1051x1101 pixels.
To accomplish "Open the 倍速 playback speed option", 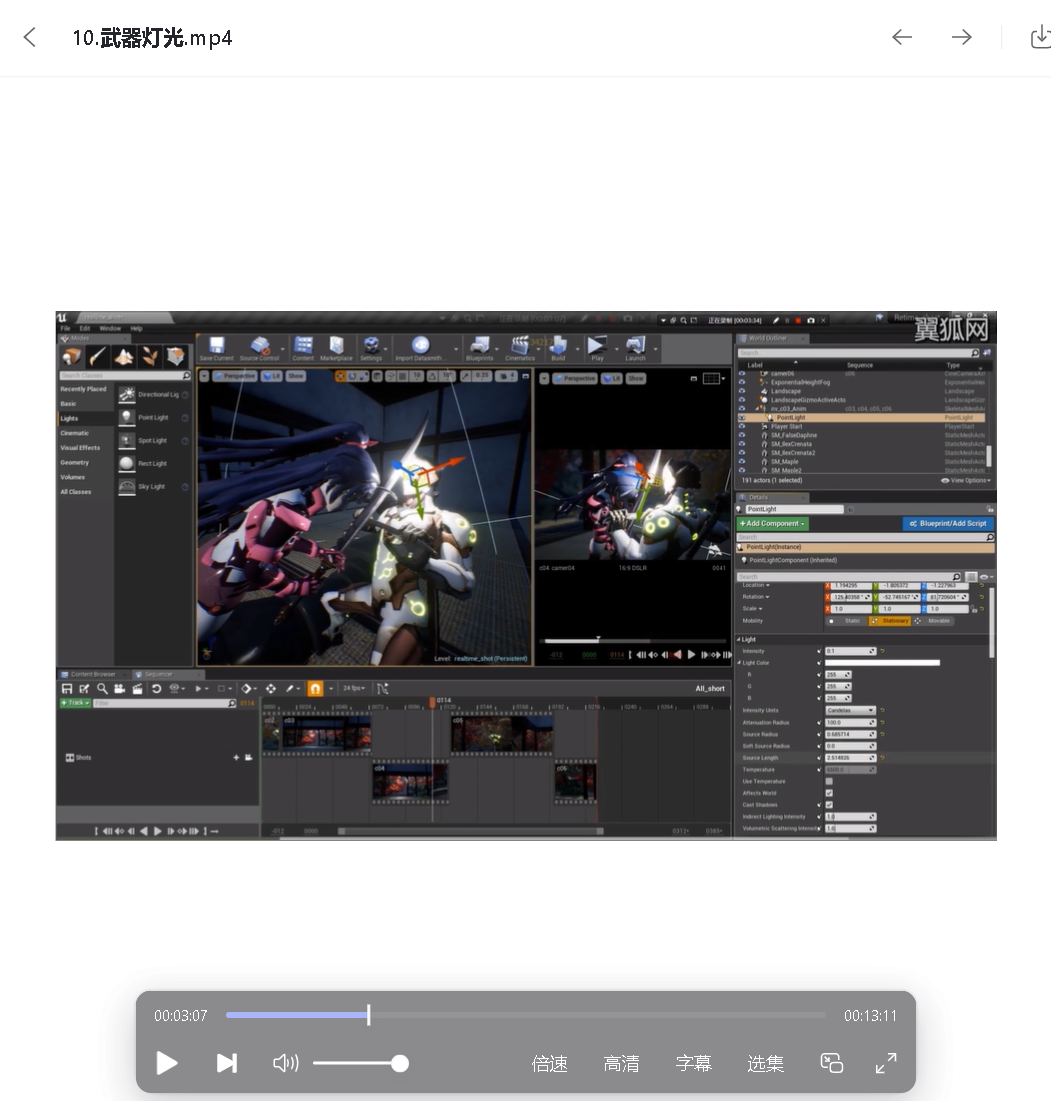I will coord(550,1064).
